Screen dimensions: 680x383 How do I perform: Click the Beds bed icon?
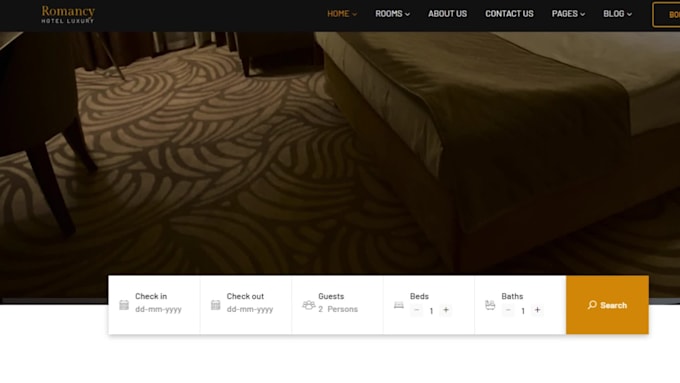click(x=399, y=305)
